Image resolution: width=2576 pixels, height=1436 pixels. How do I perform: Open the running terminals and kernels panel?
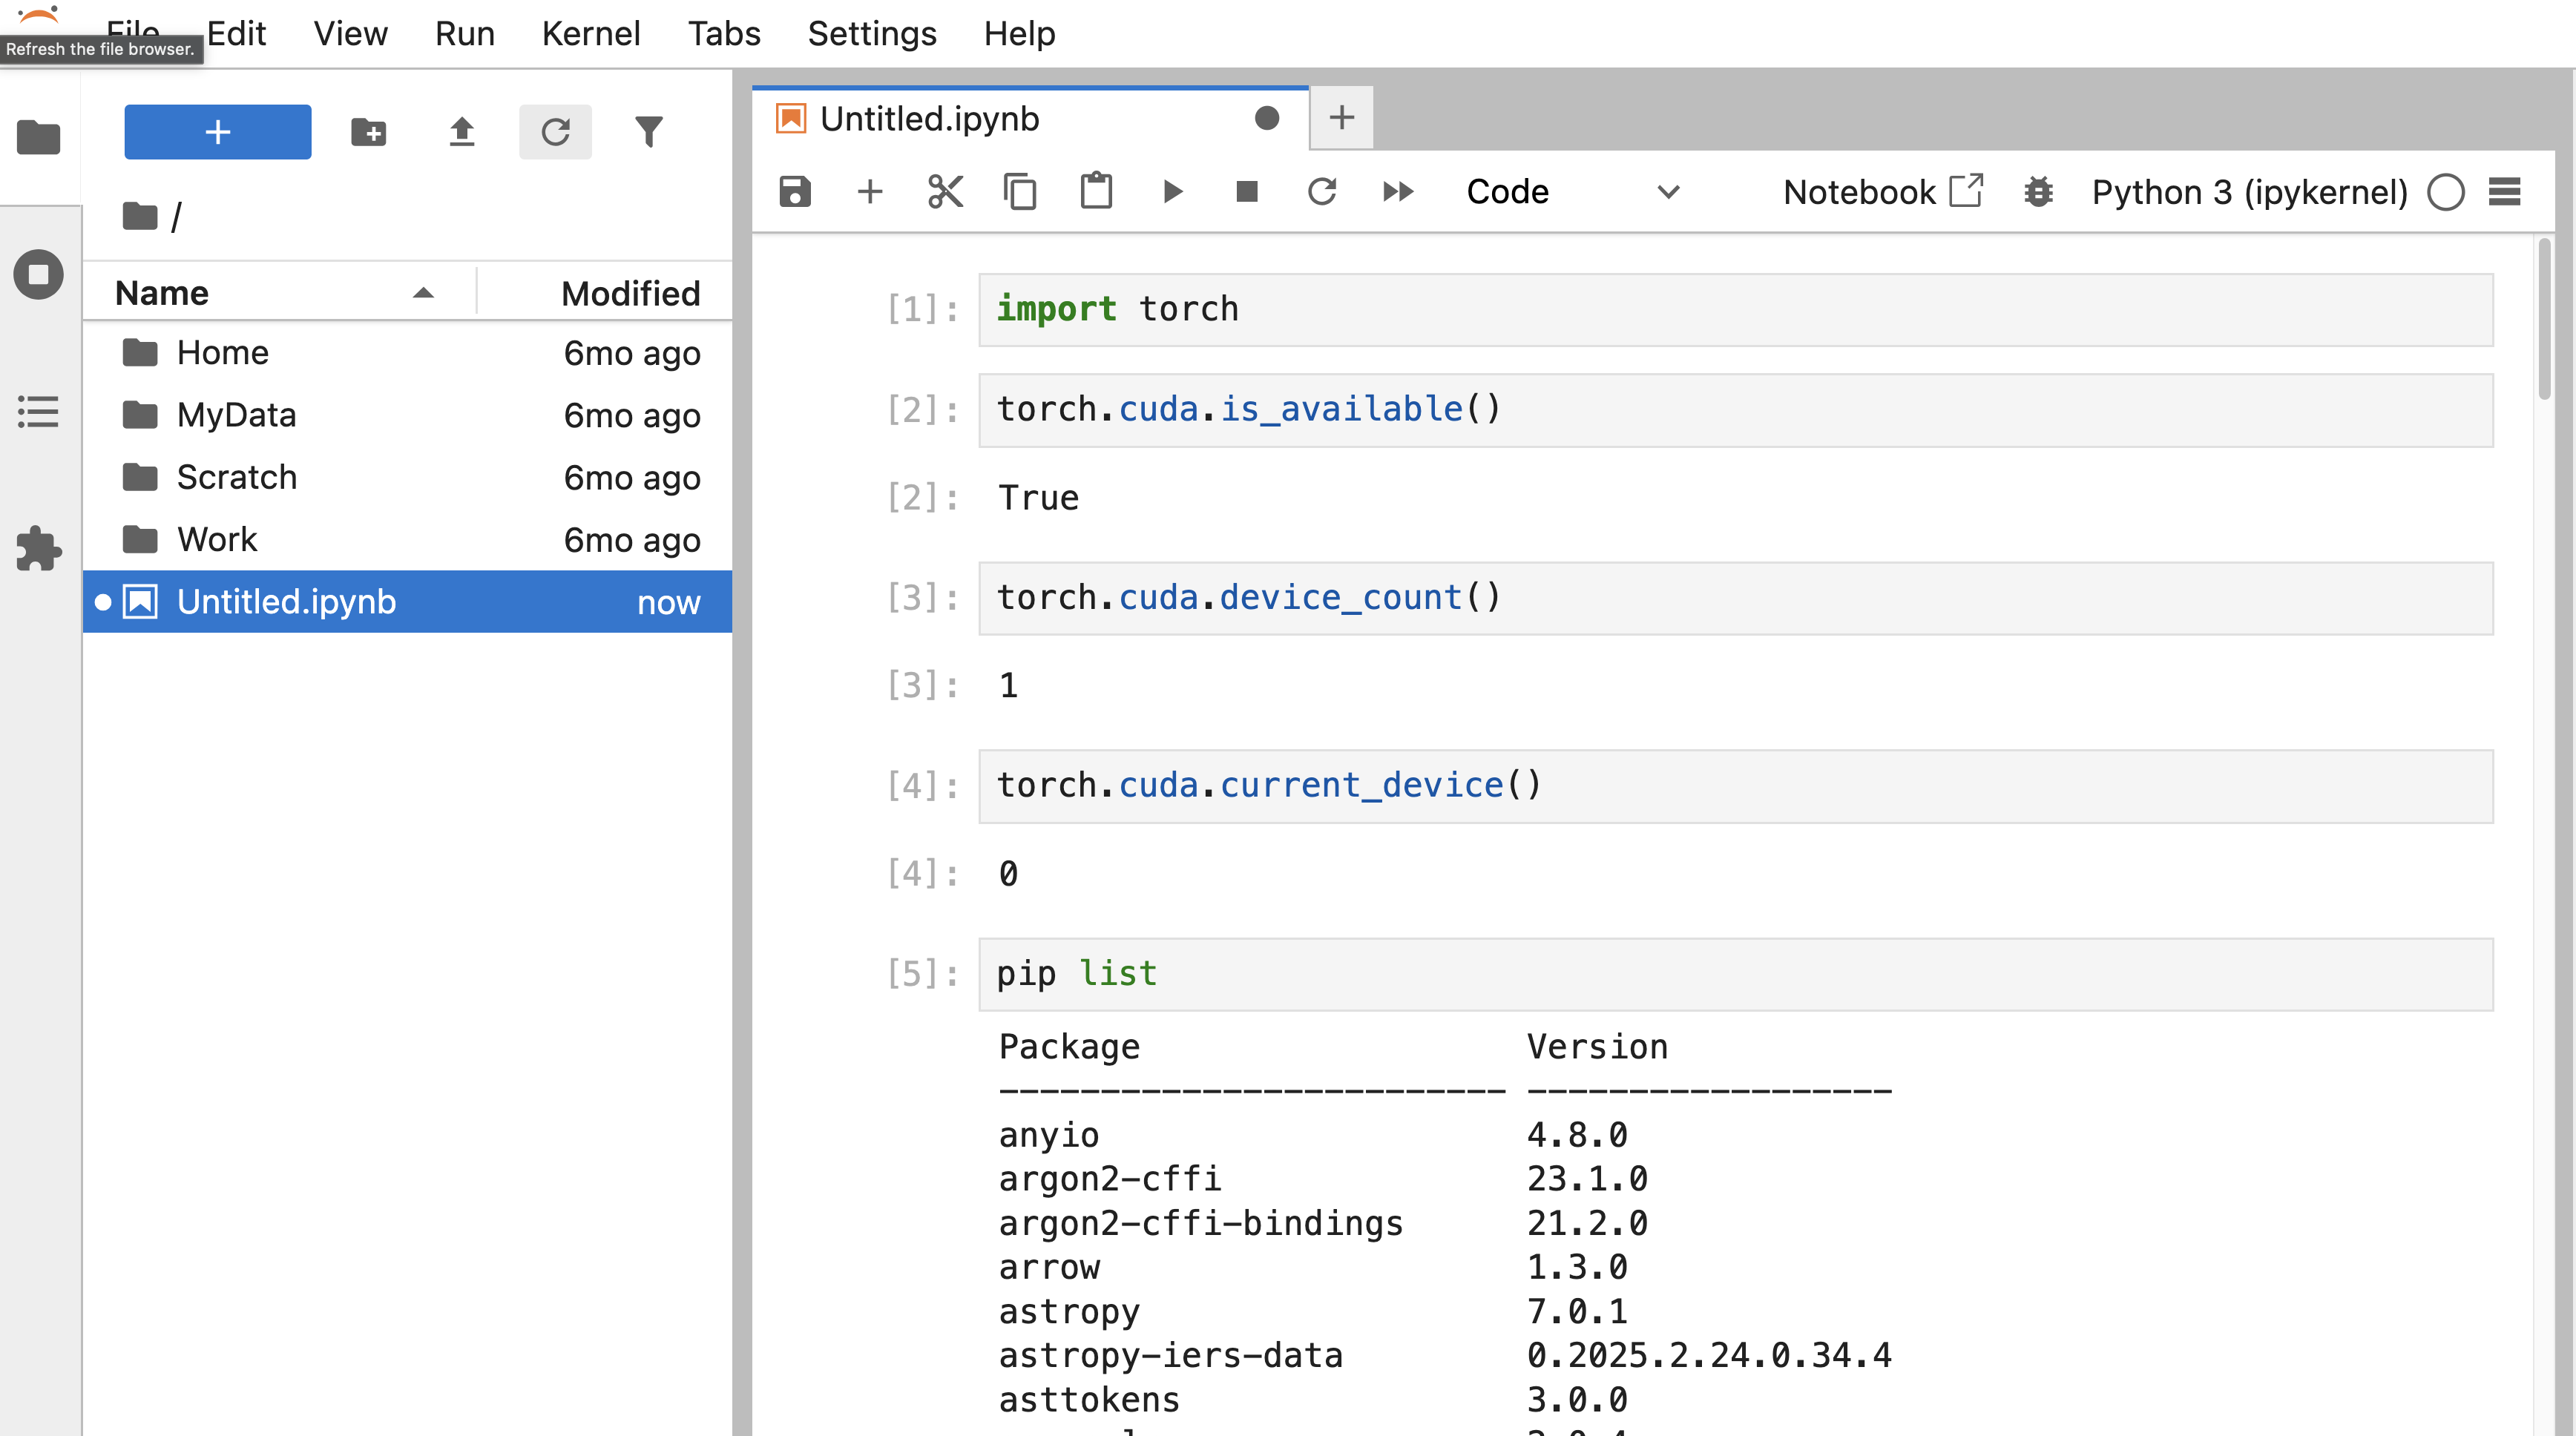39,274
